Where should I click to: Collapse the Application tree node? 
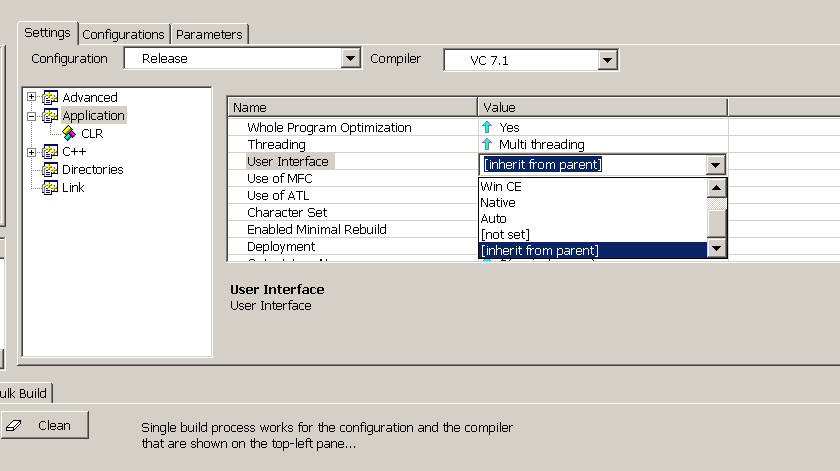pyautogui.click(x=32, y=116)
